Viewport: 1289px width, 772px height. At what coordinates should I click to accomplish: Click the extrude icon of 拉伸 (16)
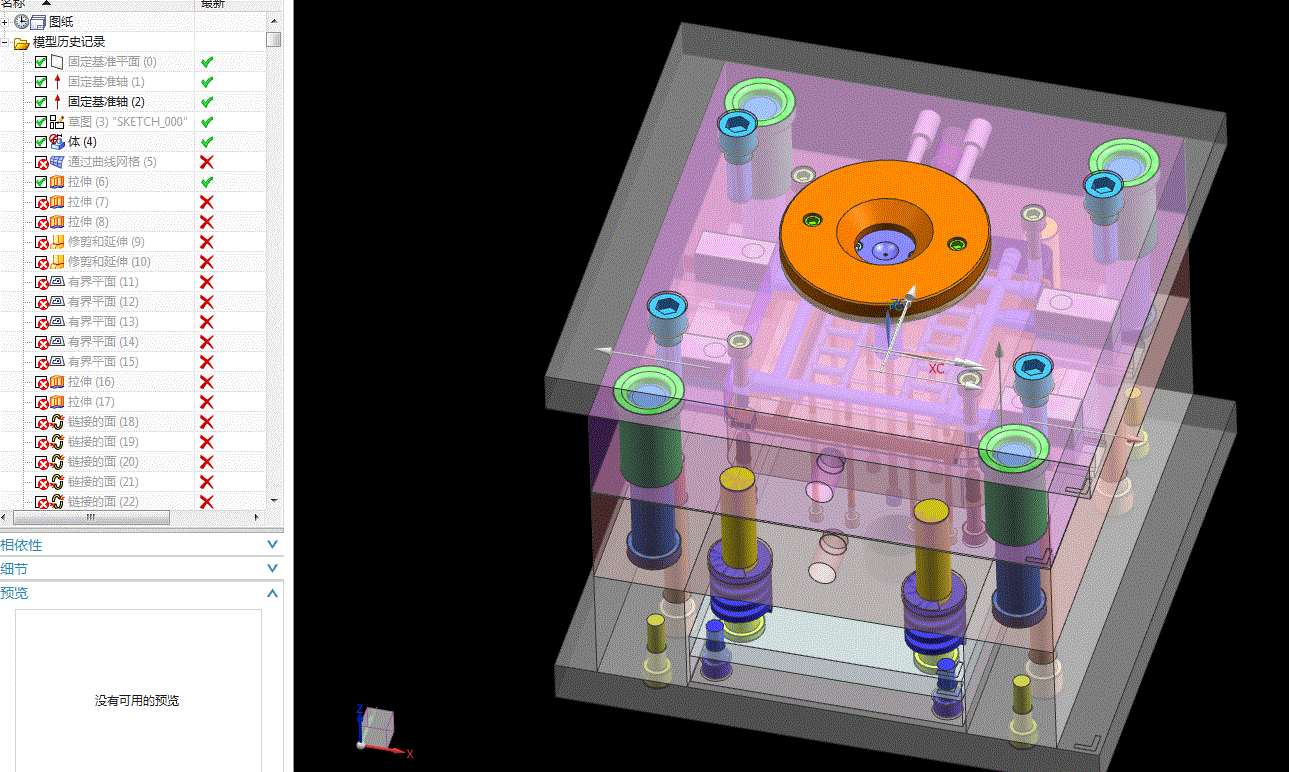[x=57, y=382]
